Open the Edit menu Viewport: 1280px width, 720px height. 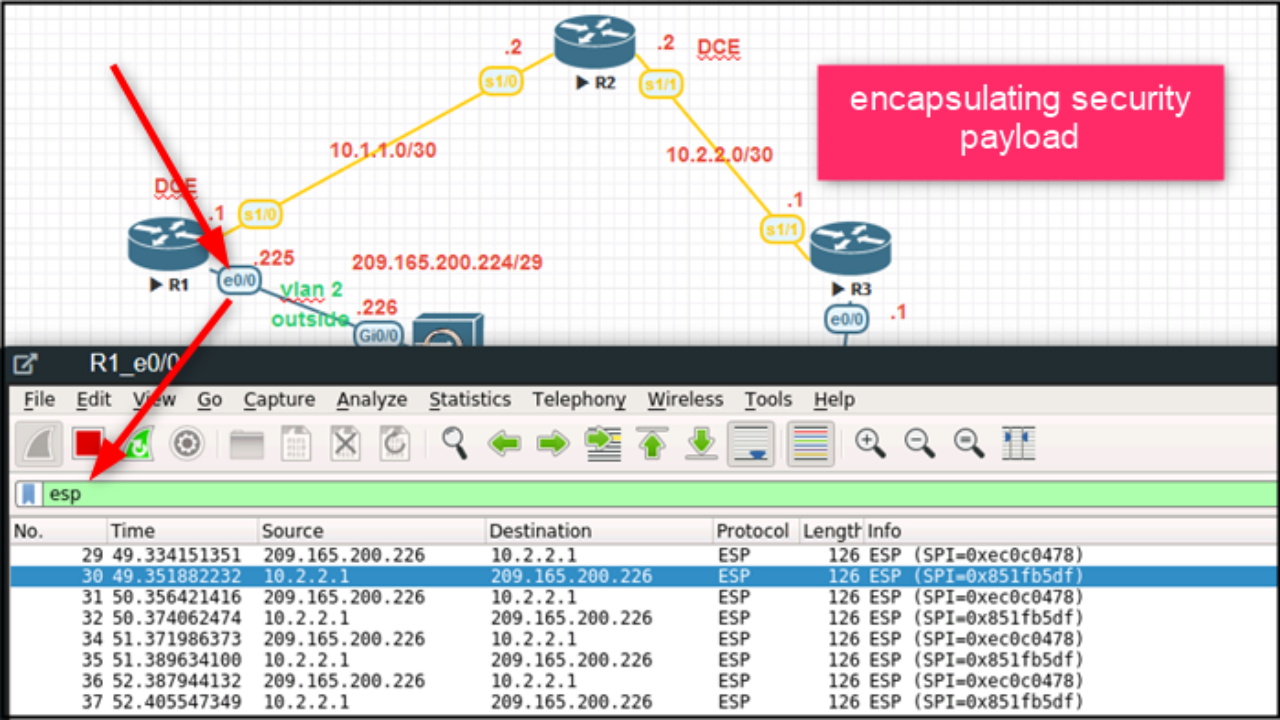tap(94, 400)
